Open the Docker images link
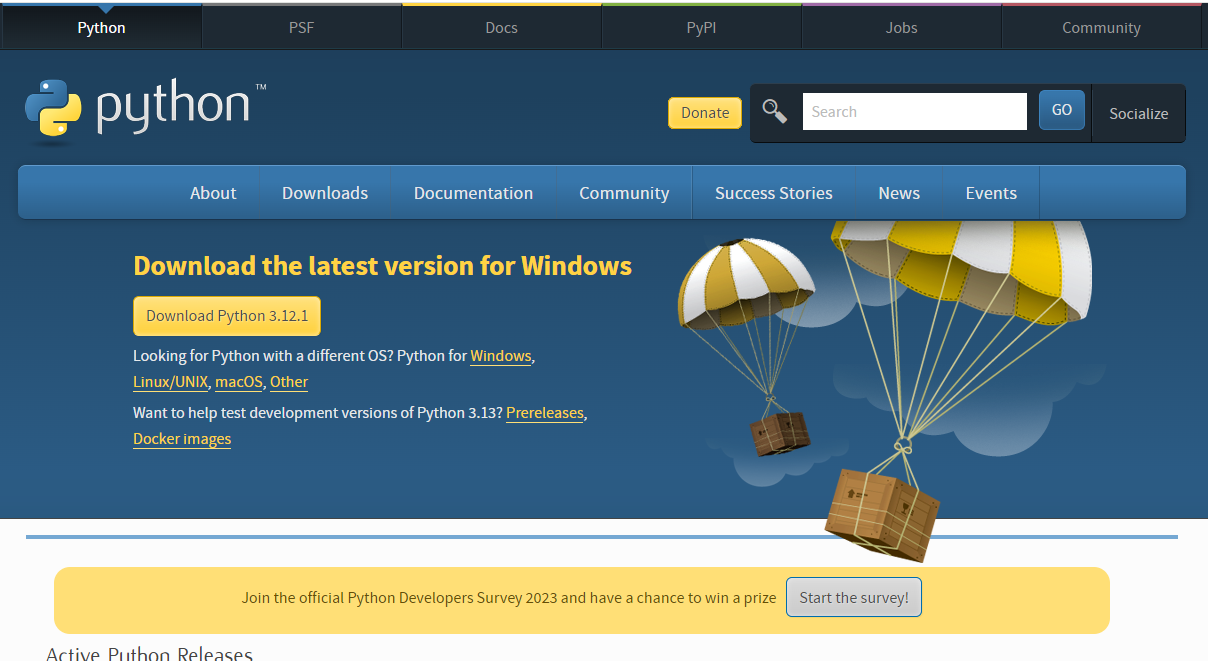The width and height of the screenshot is (1208, 661). pos(182,439)
